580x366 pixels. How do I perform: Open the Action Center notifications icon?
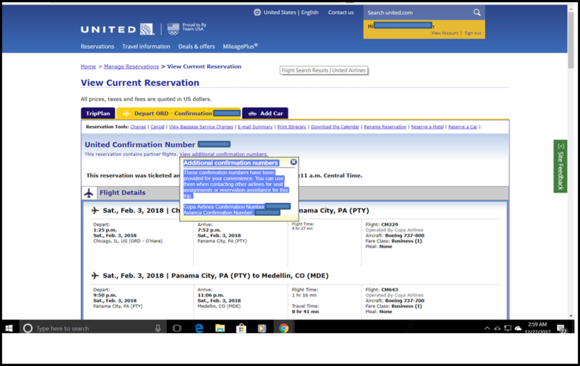tap(562, 328)
